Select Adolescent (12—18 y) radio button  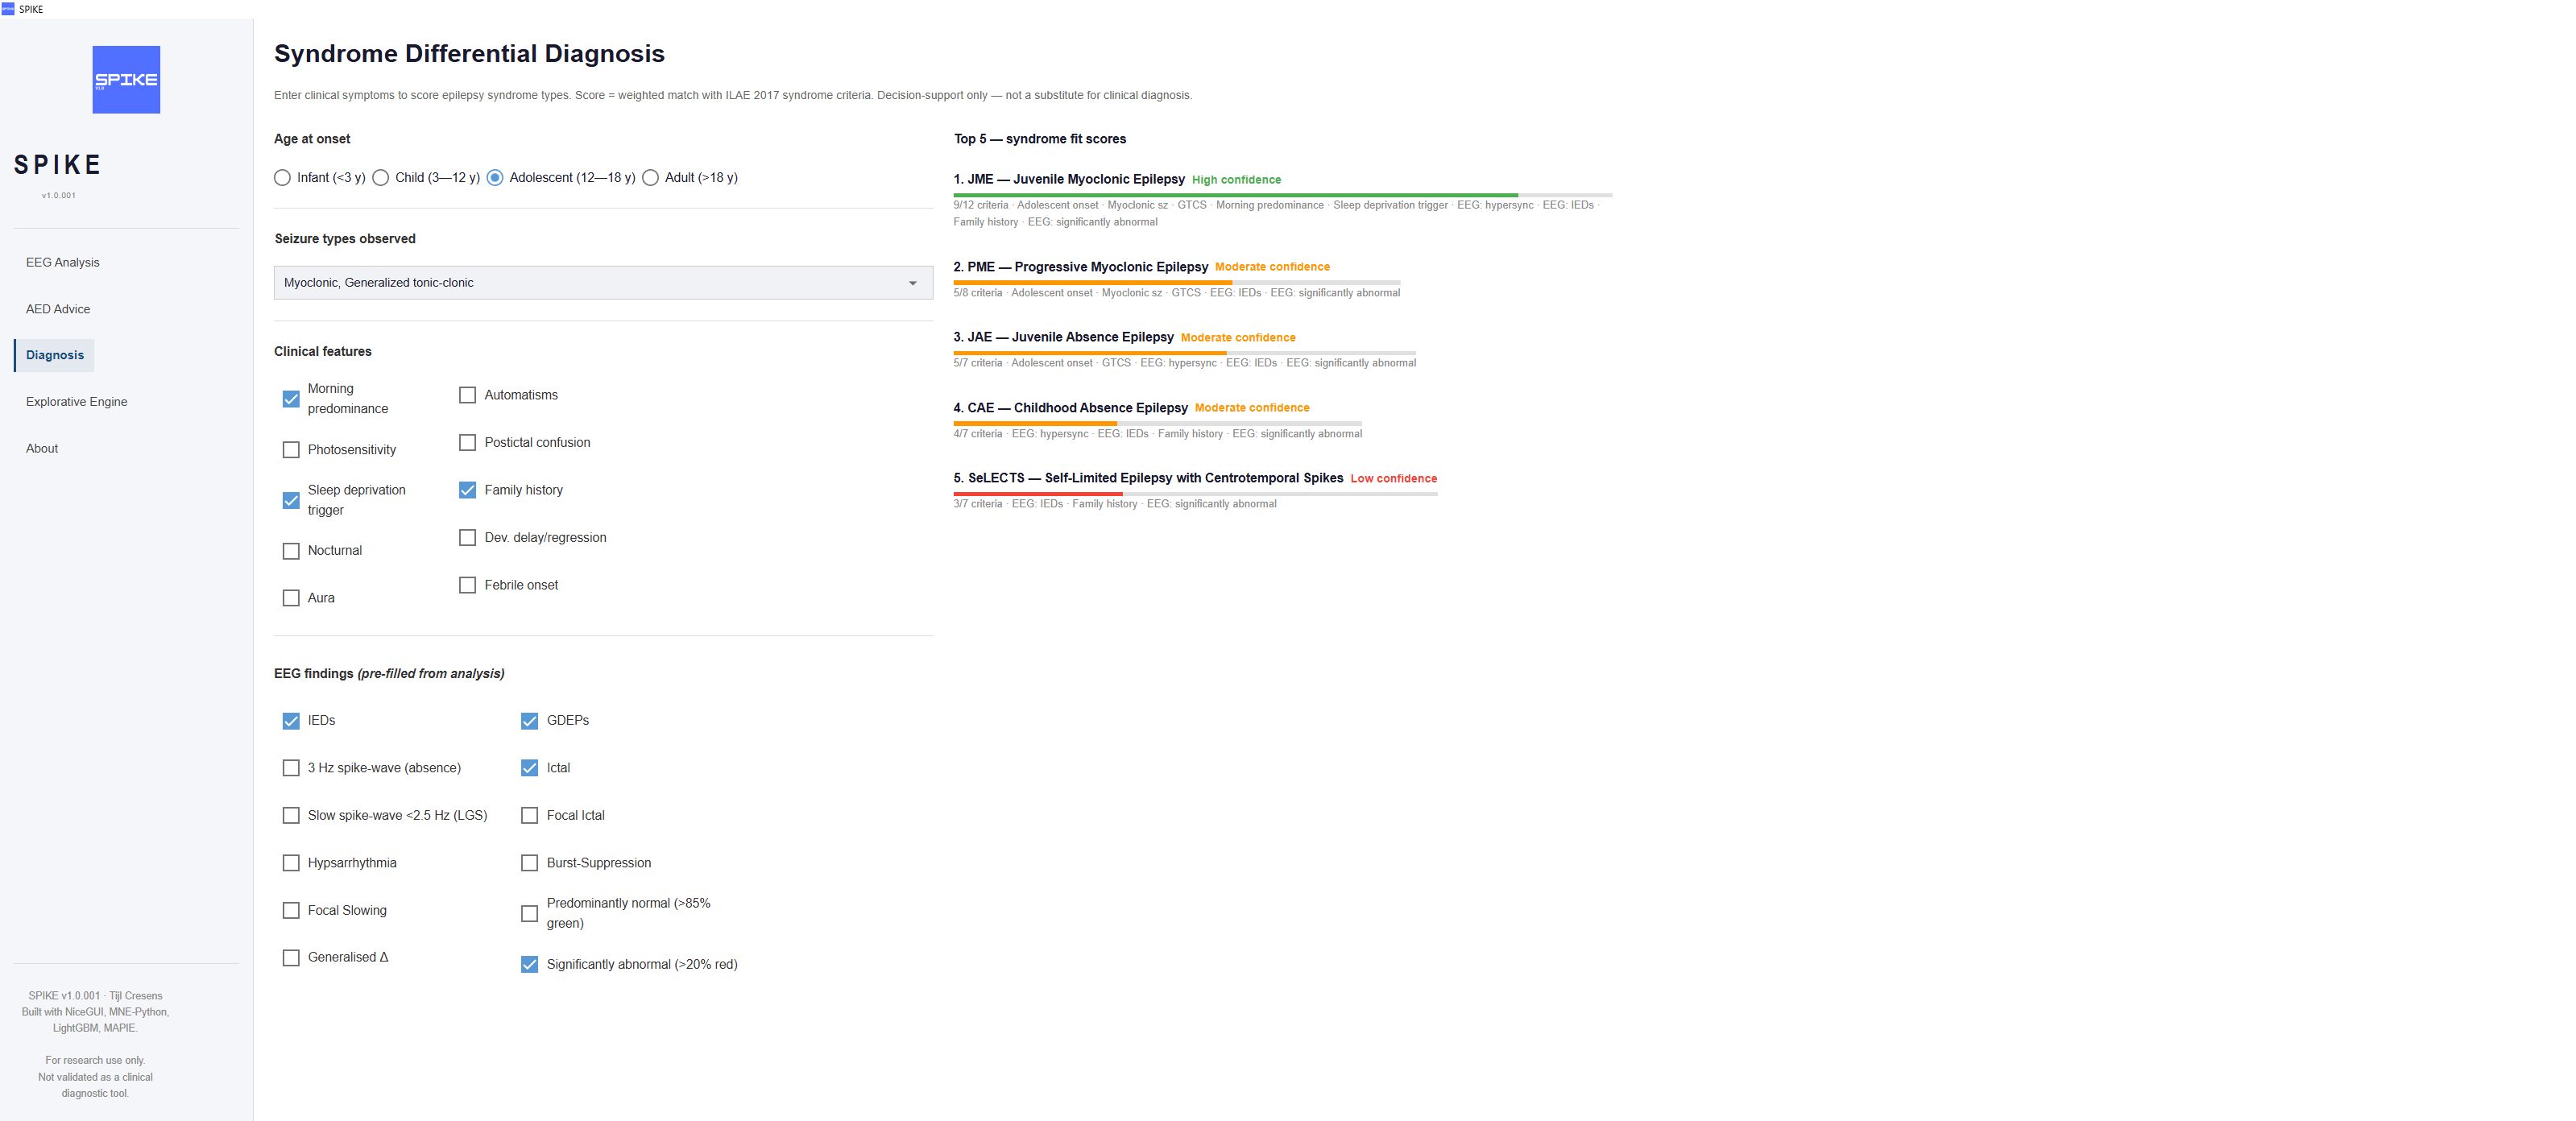pos(494,178)
